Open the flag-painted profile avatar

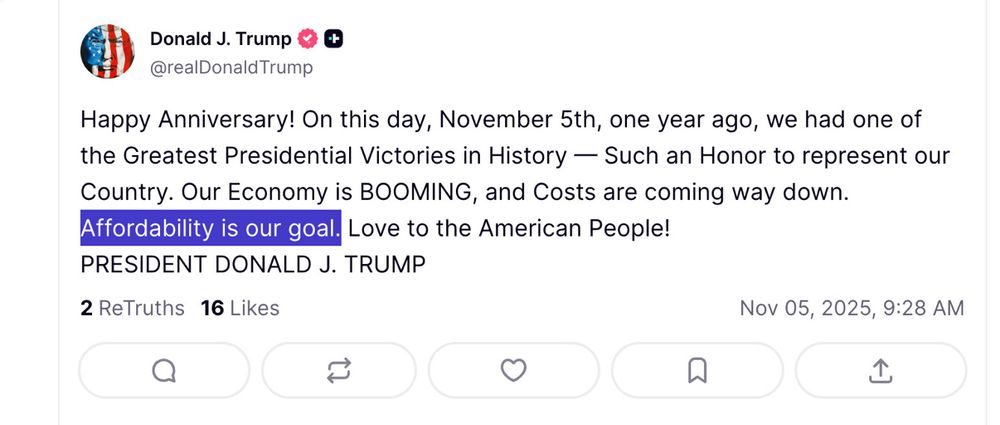click(x=107, y=51)
